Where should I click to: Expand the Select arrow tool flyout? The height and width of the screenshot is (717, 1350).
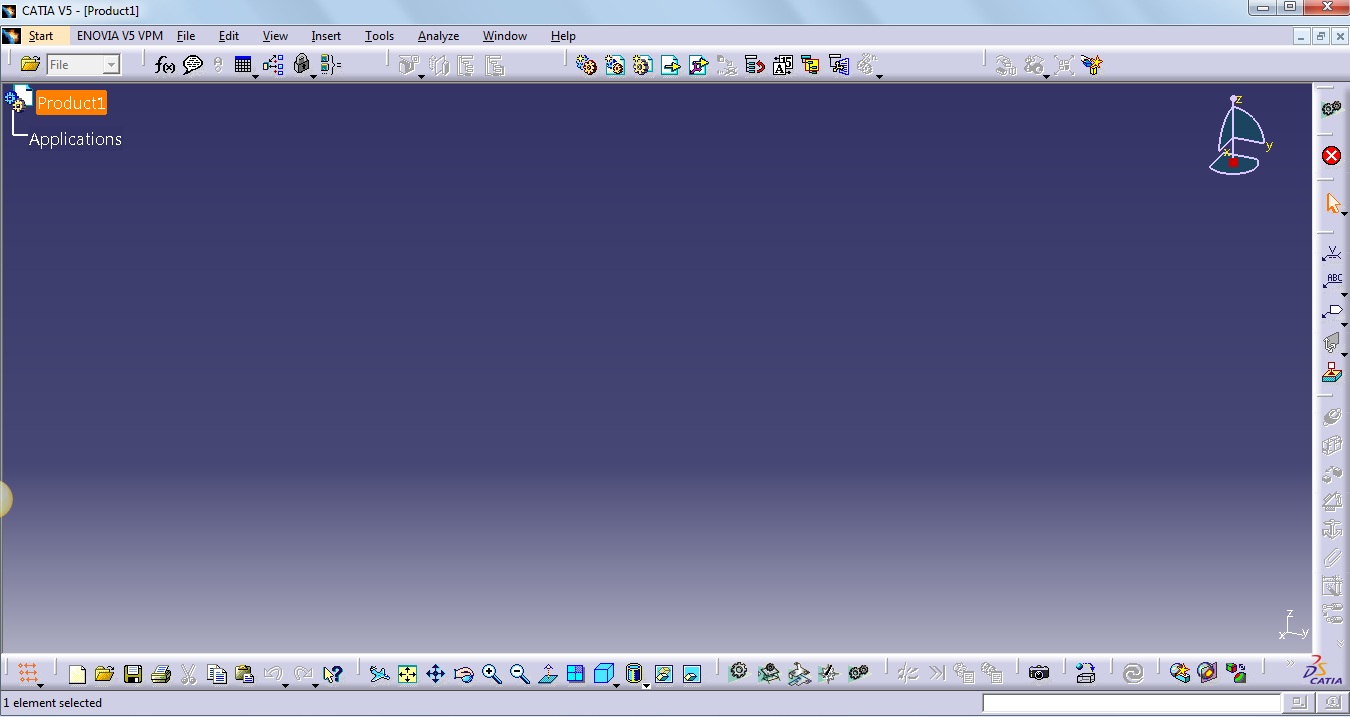tap(1344, 214)
